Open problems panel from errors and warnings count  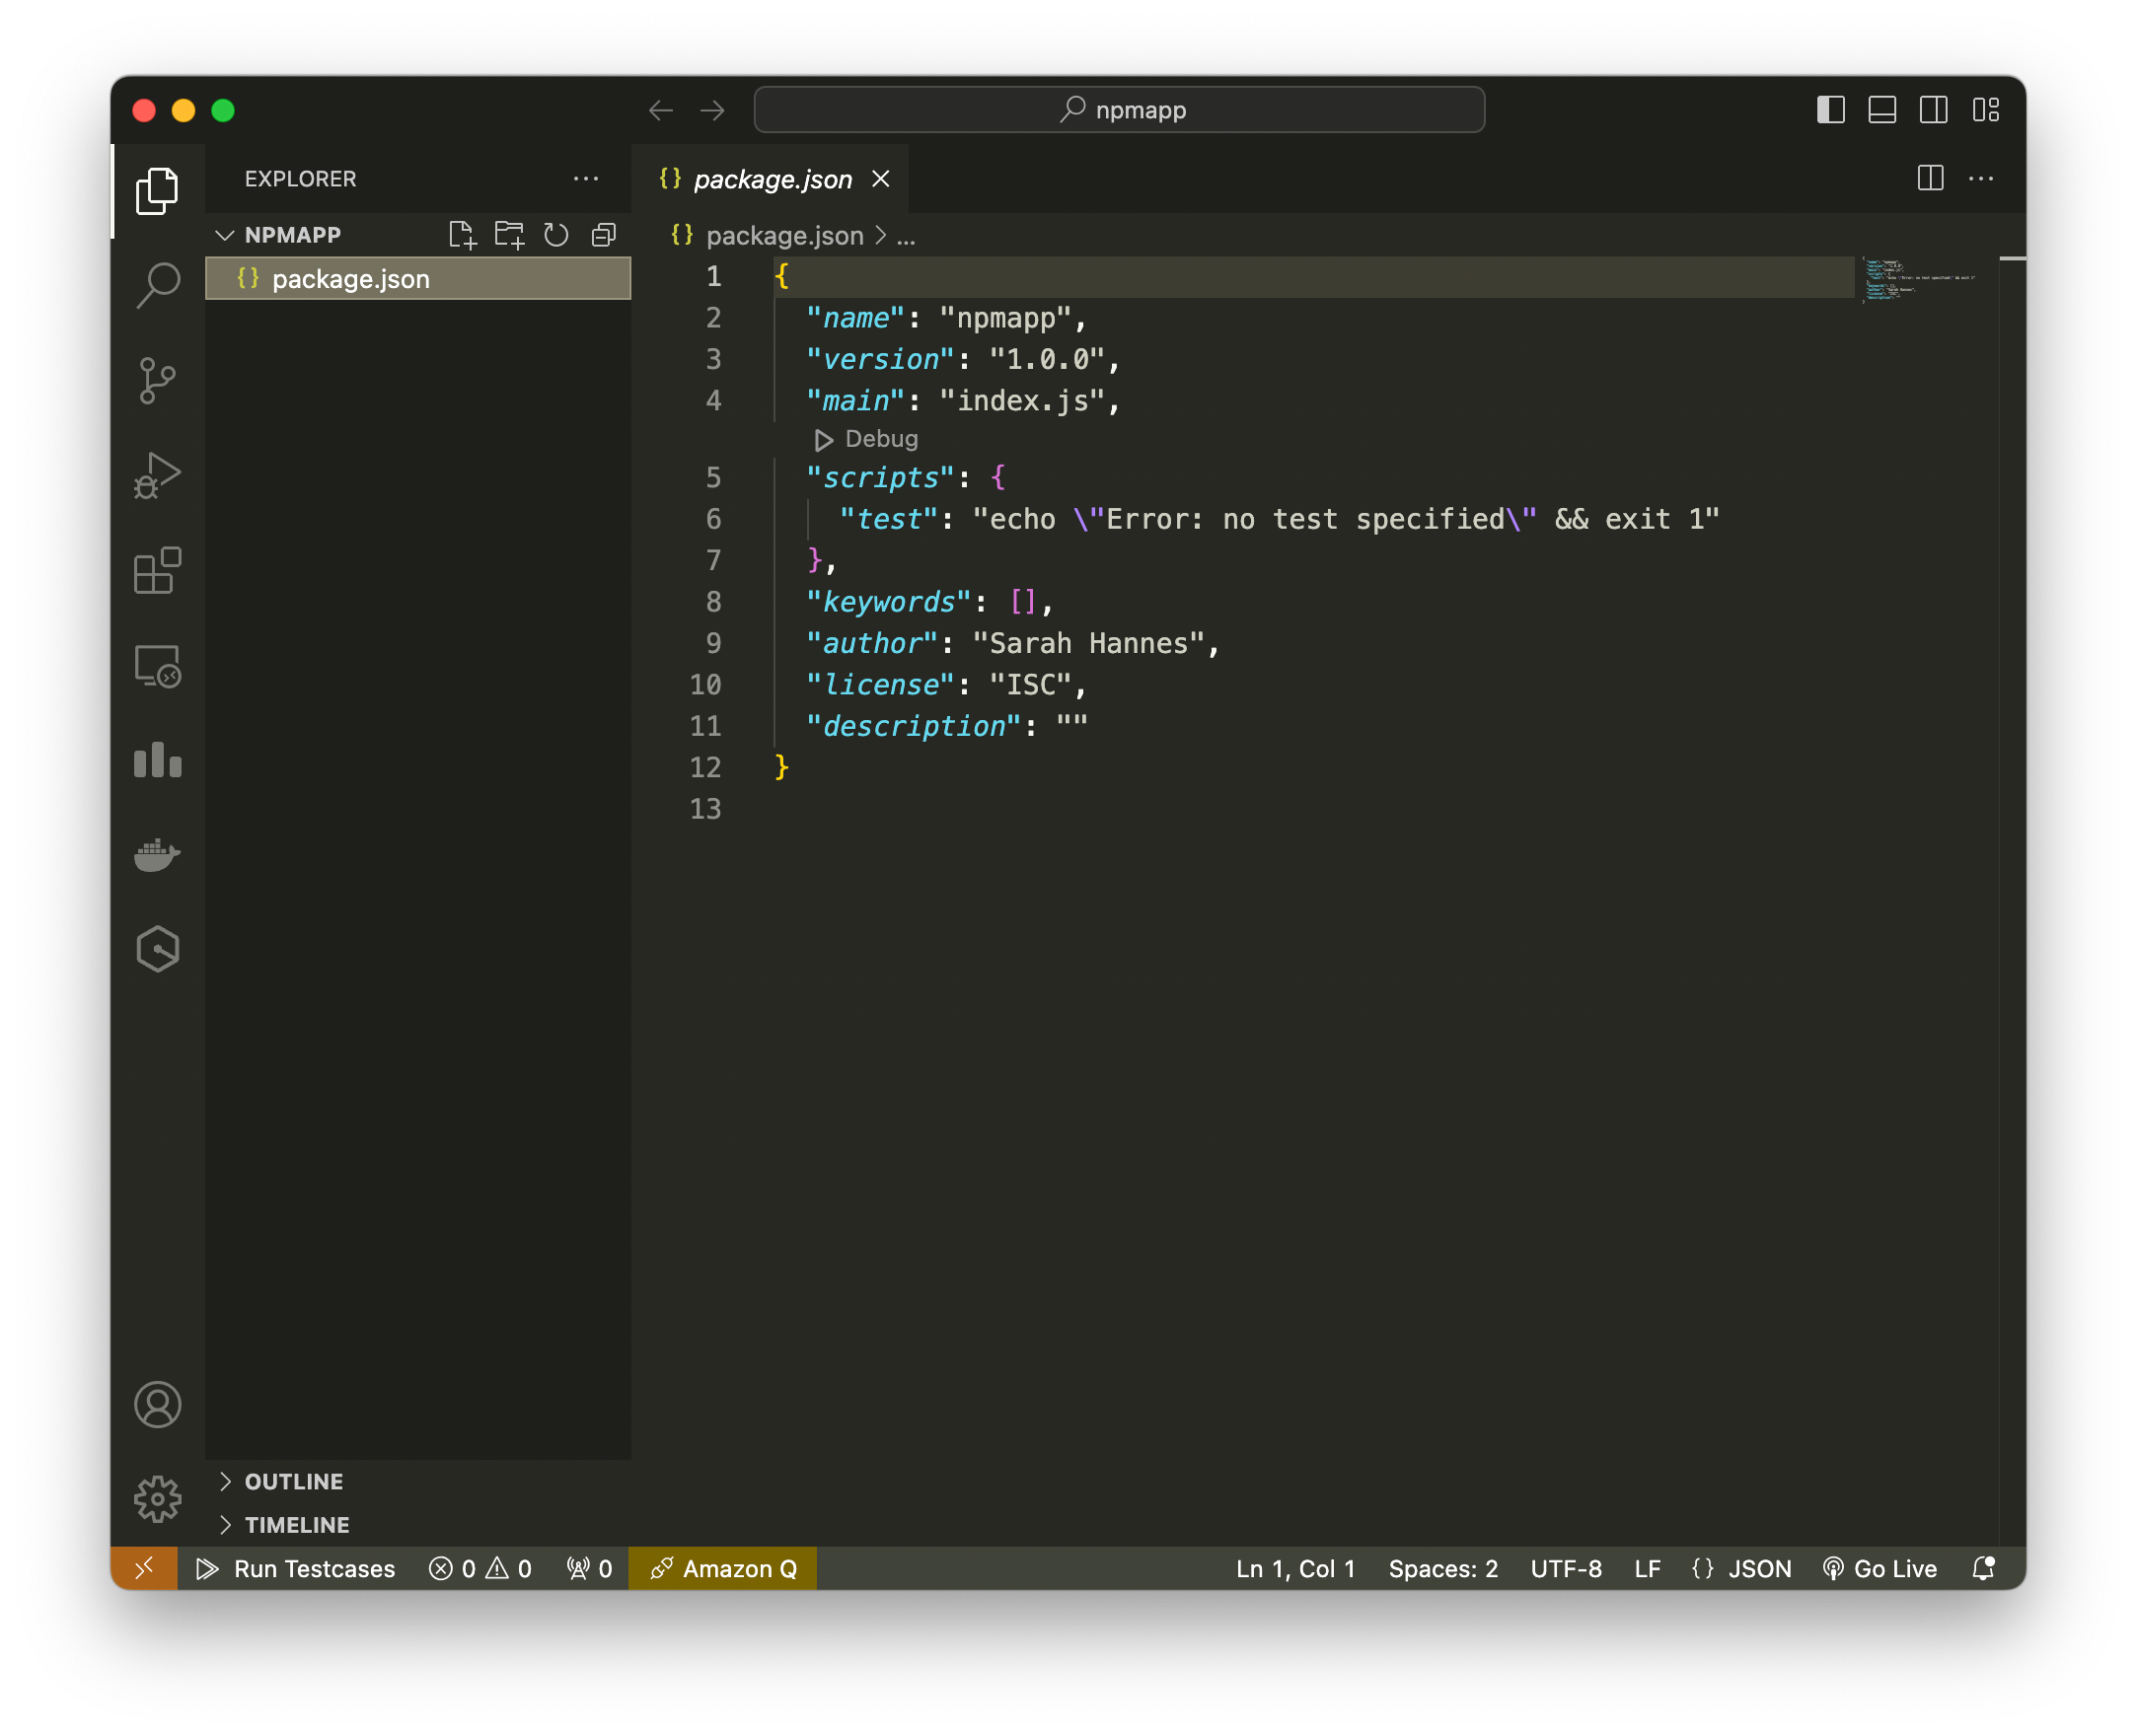(480, 1569)
